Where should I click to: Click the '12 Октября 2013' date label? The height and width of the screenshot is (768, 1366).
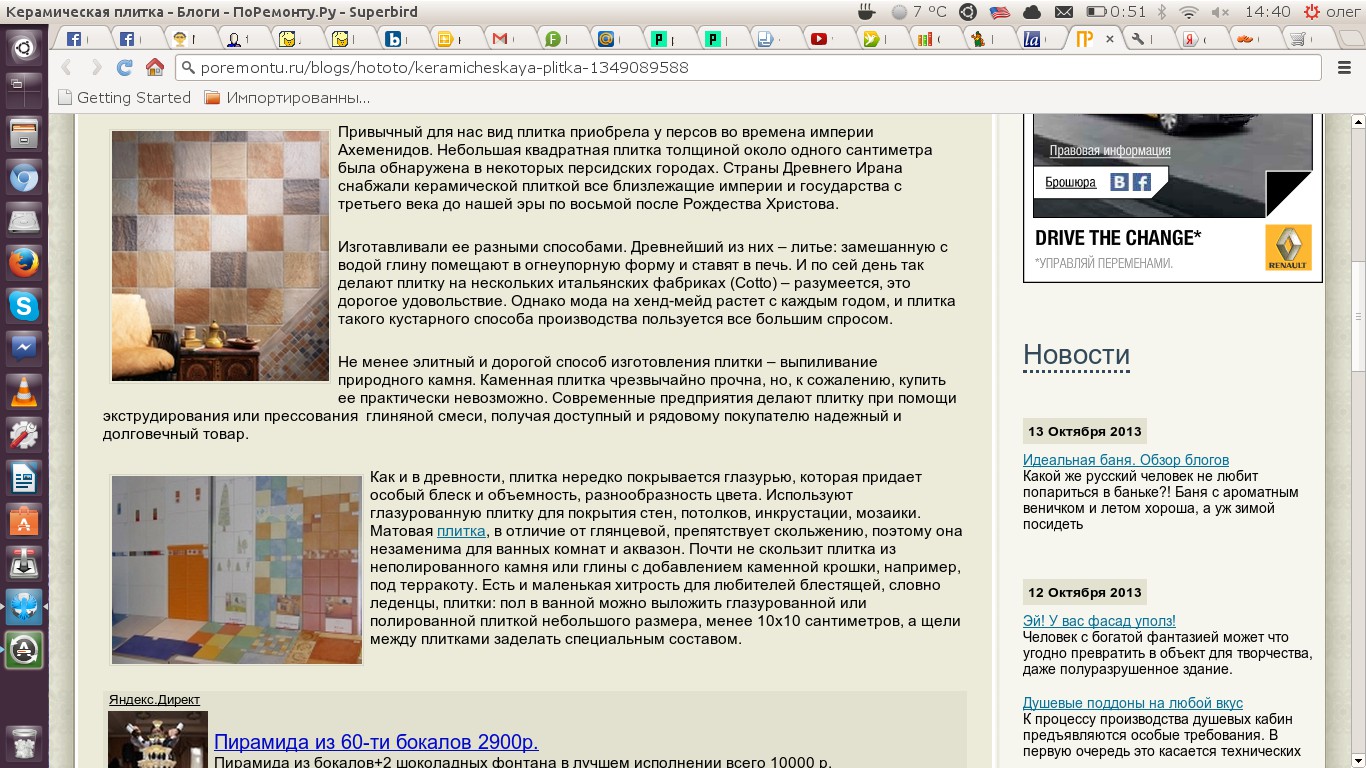(1084, 592)
